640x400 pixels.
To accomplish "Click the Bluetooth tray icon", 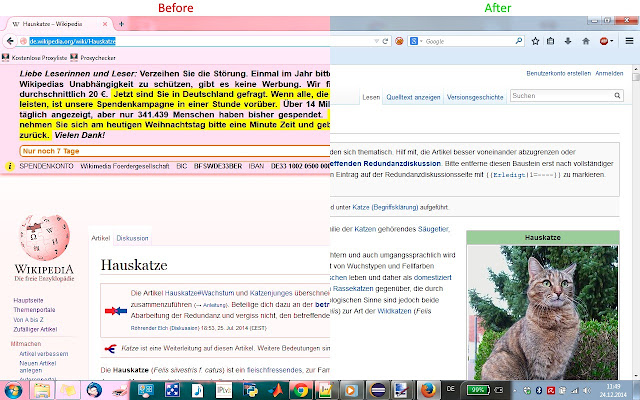I will coord(538,391).
